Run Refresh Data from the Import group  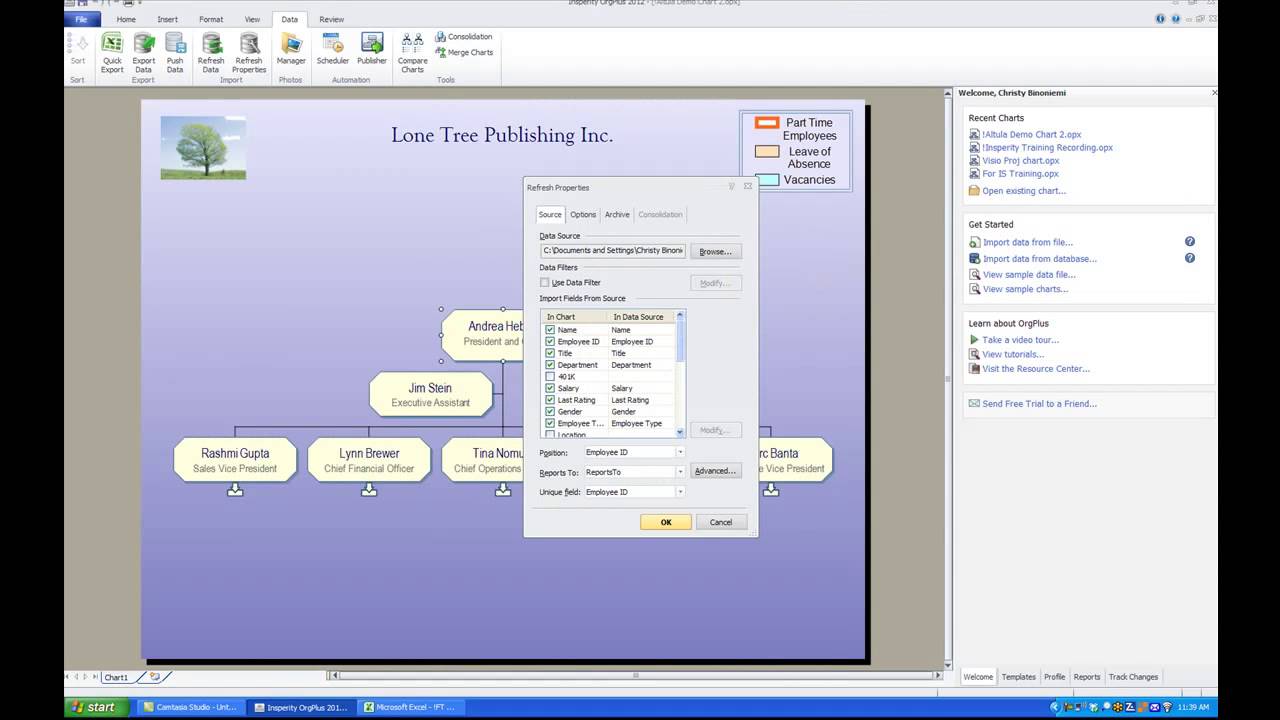click(211, 53)
